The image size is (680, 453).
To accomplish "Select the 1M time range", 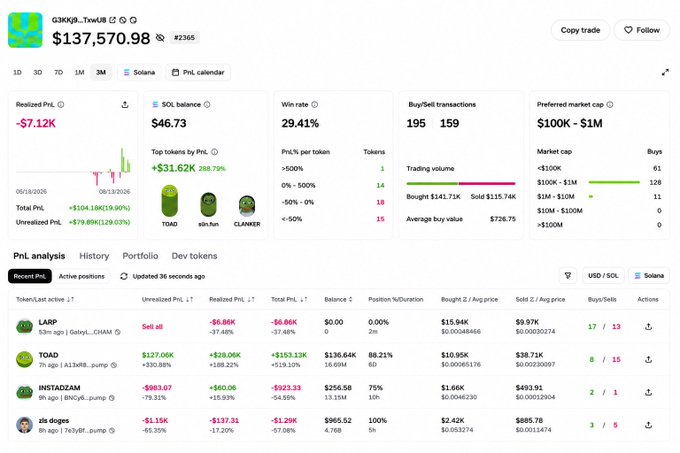I will (79, 72).
